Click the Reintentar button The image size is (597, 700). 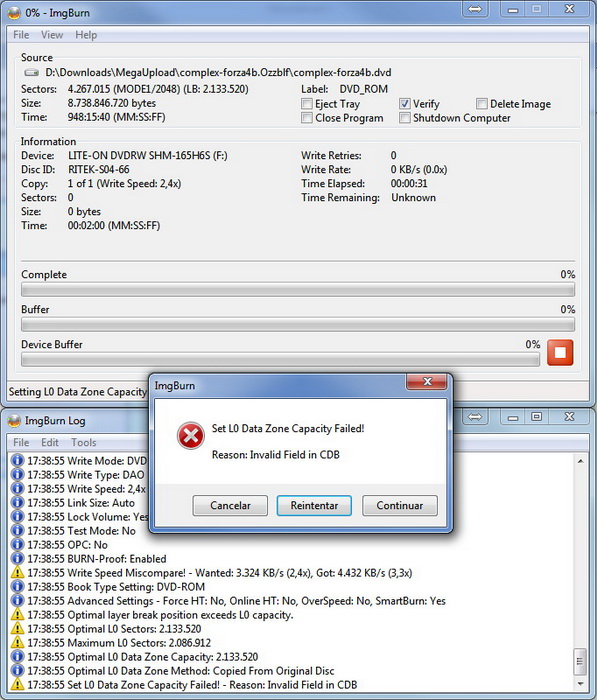point(314,505)
